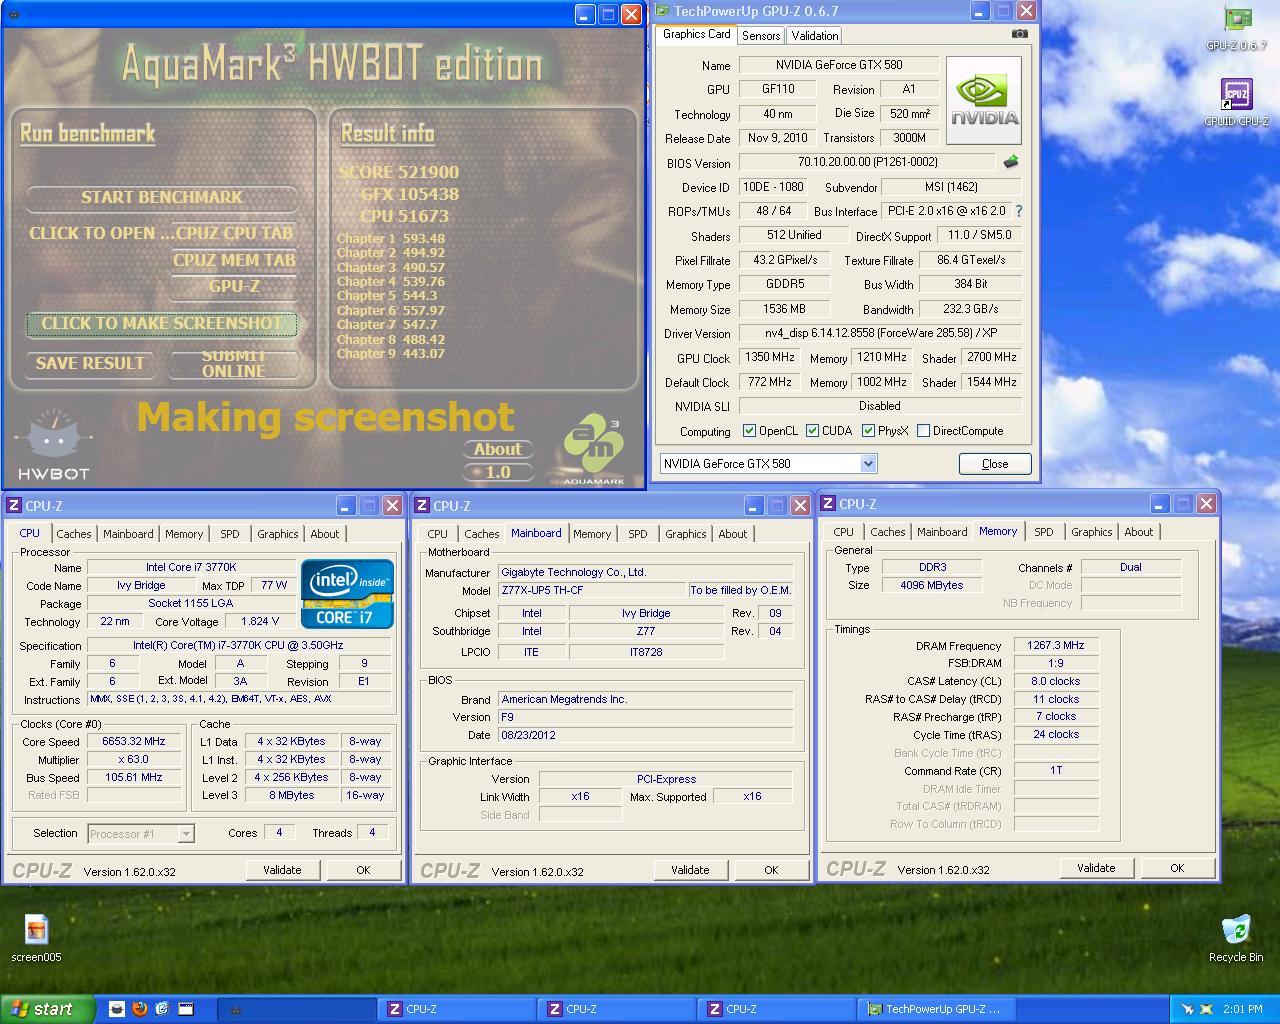Image resolution: width=1280 pixels, height=1024 pixels.
Task: Switch to the Sensors tab in GPU-Z
Action: (760, 35)
